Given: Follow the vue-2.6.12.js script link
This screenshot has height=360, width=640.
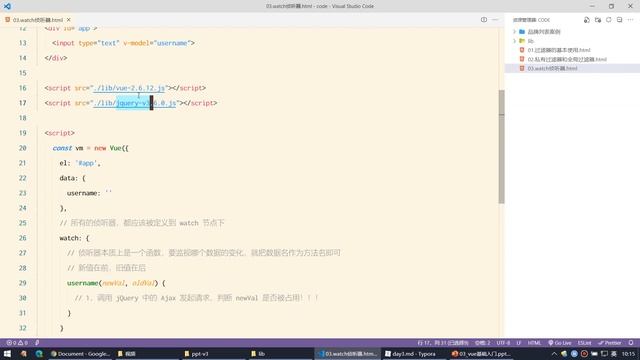Looking at the screenshot, I should pyautogui.click(x=129, y=88).
